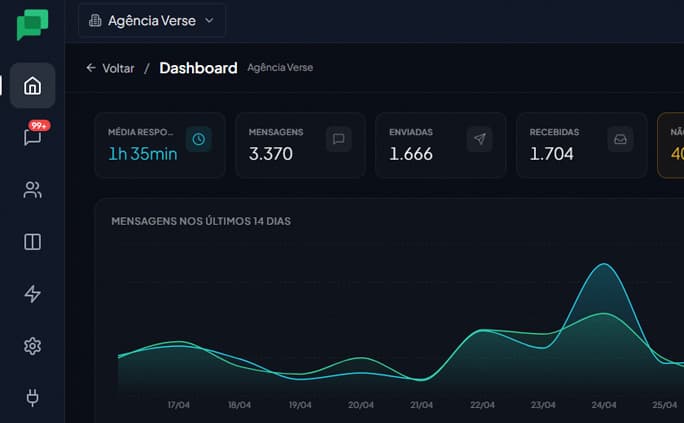Go back using the Voltar link
Screen dimensions: 684x423
click(110, 68)
